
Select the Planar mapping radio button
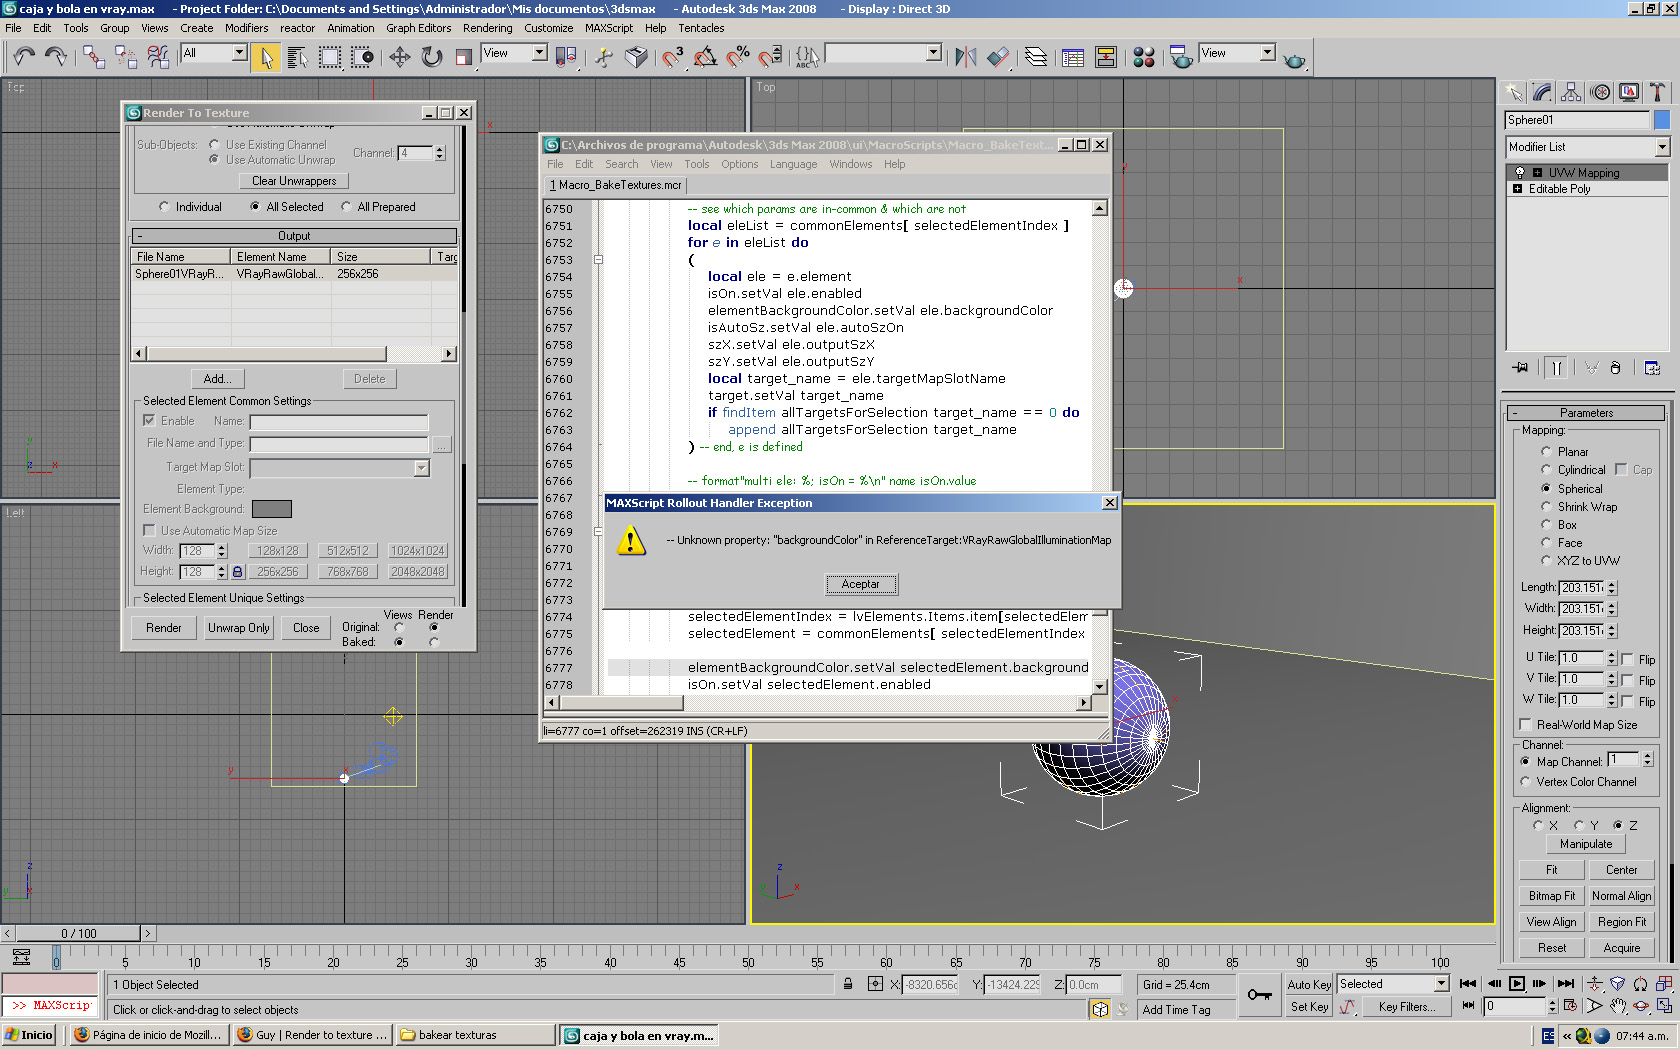[1546, 452]
